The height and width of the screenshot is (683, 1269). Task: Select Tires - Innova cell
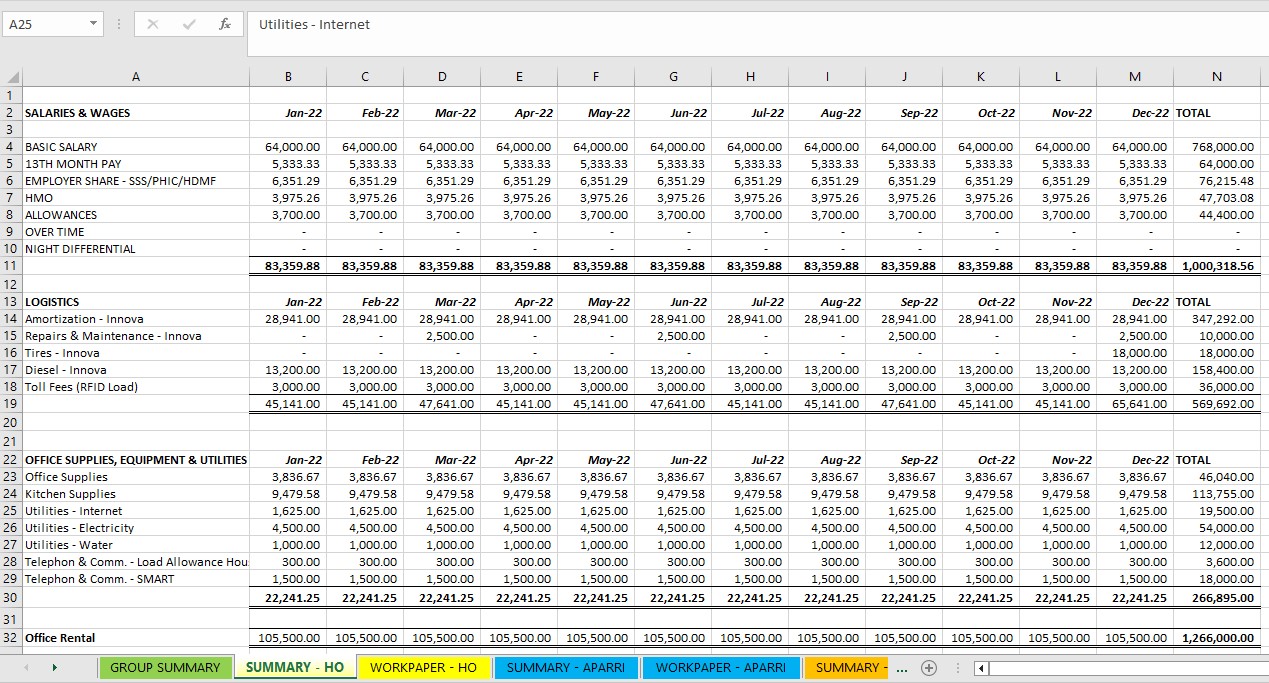pos(136,353)
